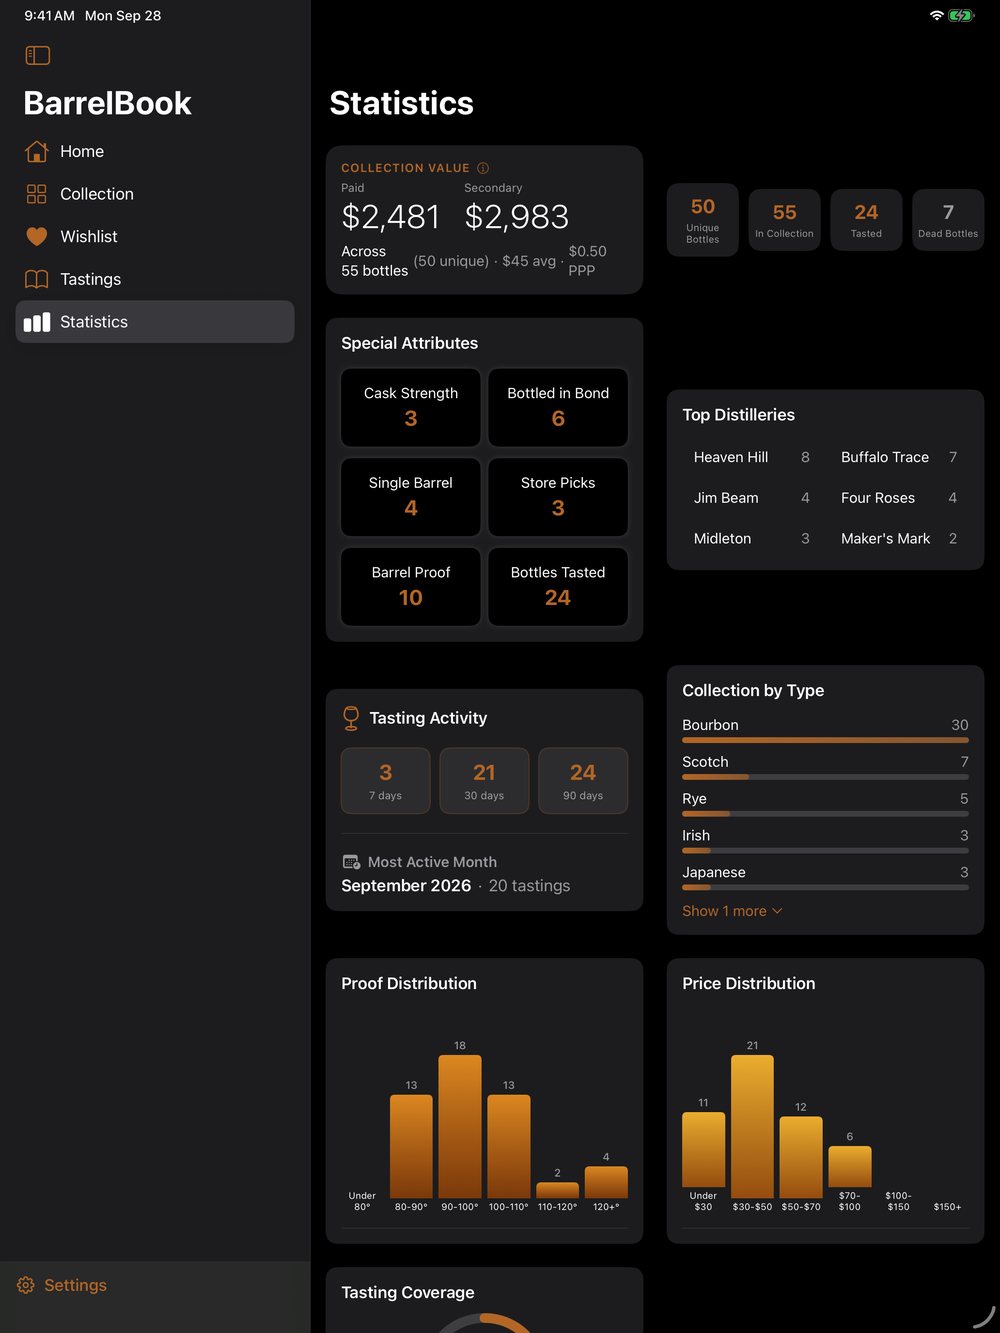Click September 2026 most active month
Image resolution: width=1000 pixels, height=1333 pixels.
(406, 886)
